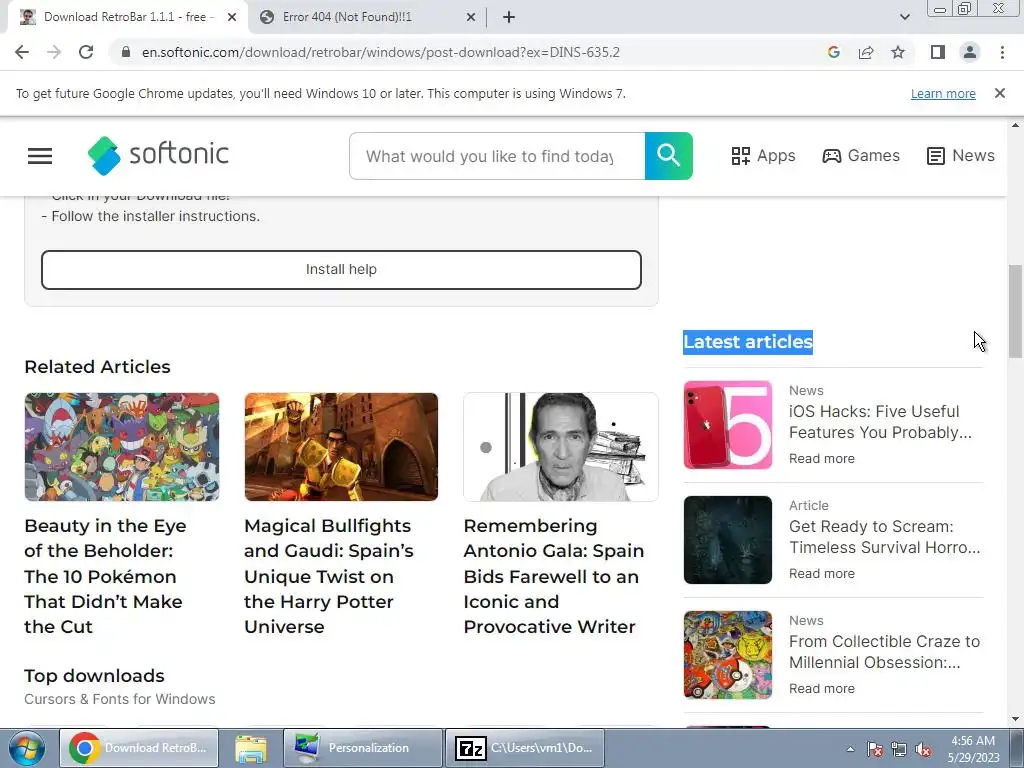1024x768 pixels.
Task: Close the Error 404 tab
Action: pyautogui.click(x=471, y=17)
